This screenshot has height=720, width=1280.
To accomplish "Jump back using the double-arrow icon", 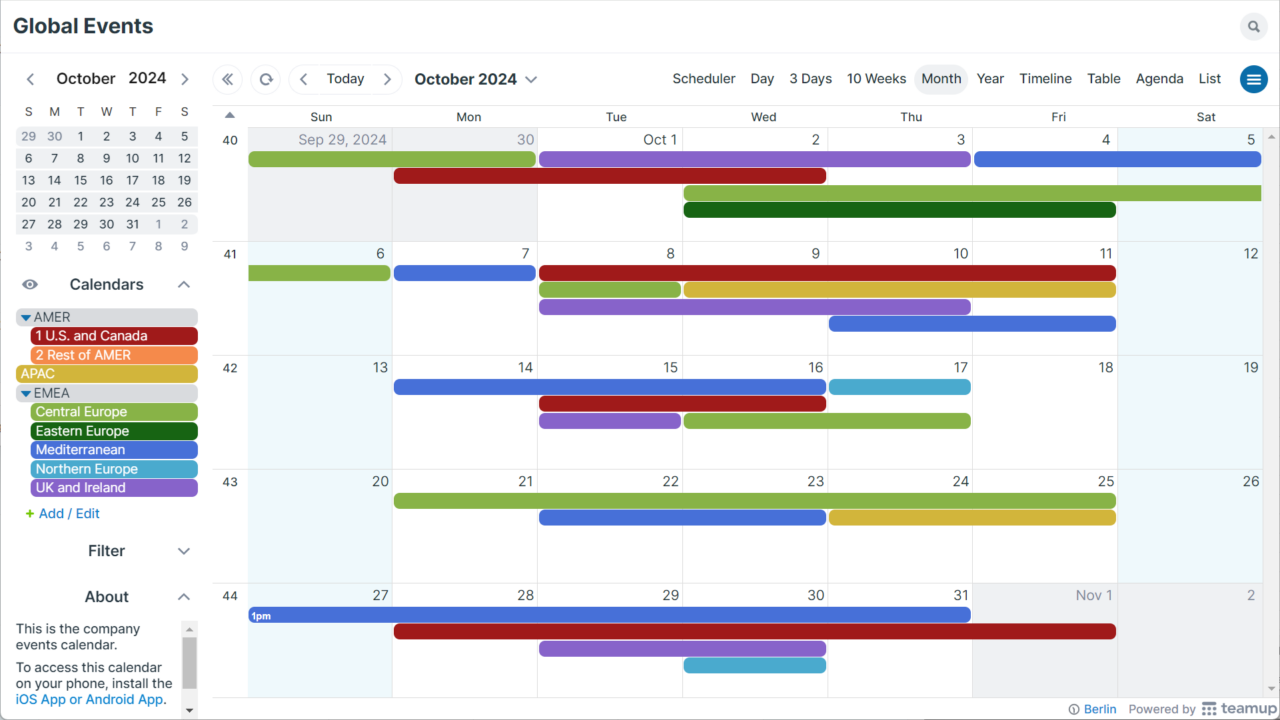I will point(227,79).
